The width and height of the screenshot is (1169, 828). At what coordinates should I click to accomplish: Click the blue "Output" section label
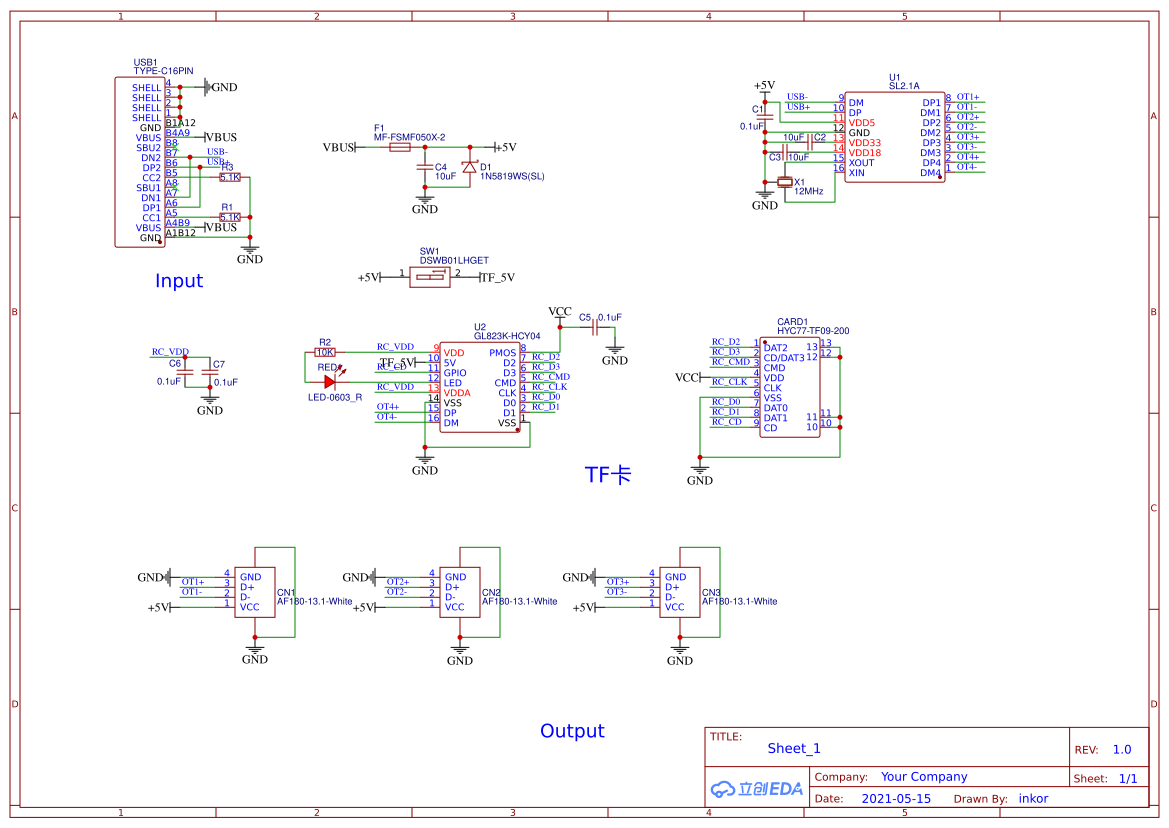[572, 731]
